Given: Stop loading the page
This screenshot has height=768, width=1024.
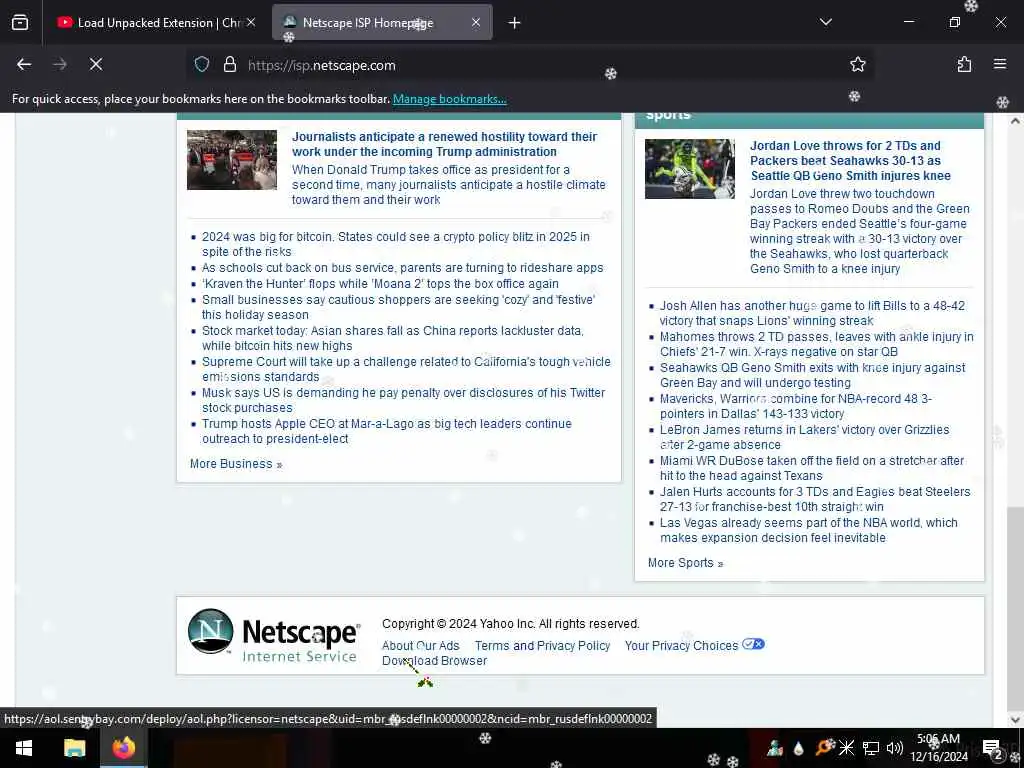Looking at the screenshot, I should pos(96,65).
